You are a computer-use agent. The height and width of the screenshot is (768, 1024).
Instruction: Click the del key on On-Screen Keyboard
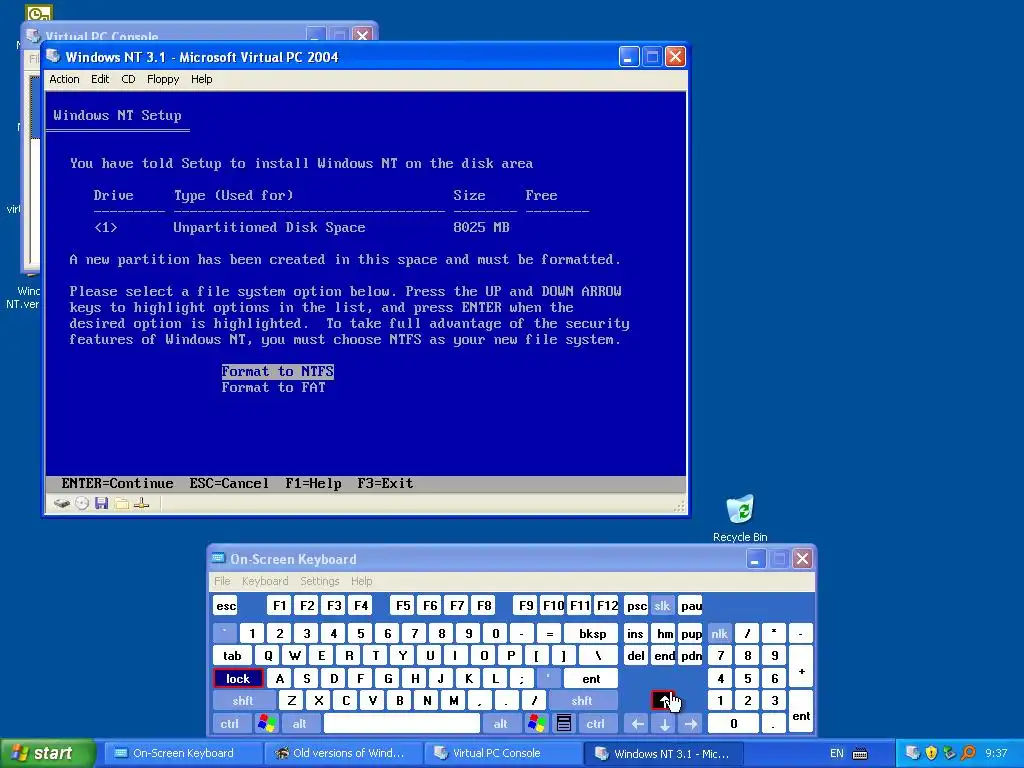[636, 656]
